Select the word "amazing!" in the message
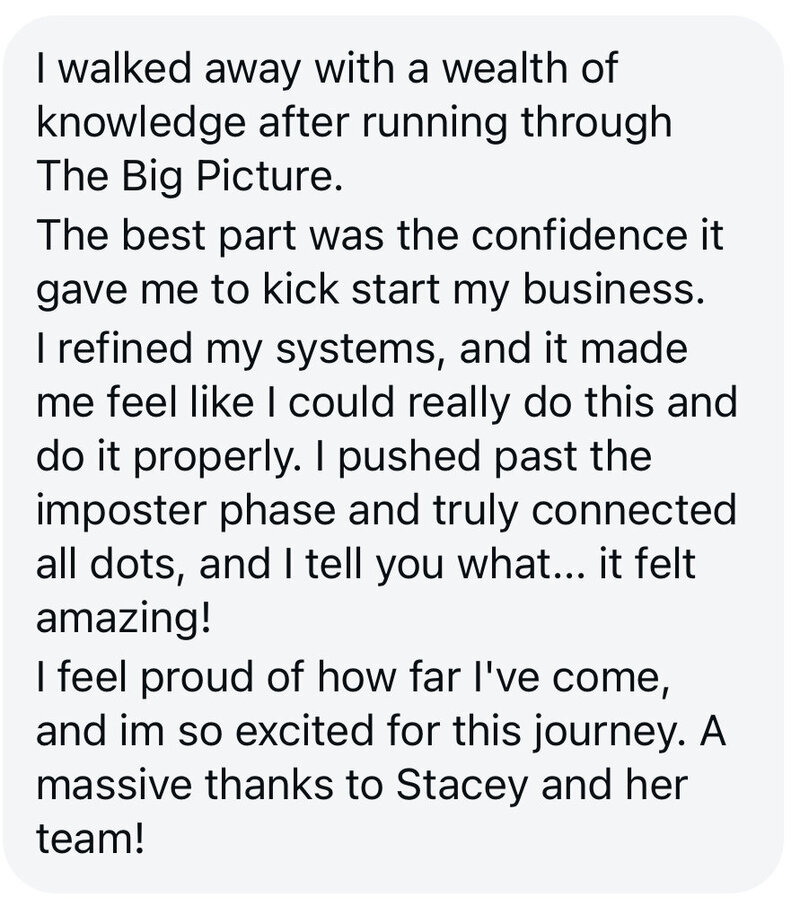Image resolution: width=800 pixels, height=906 pixels. click(x=124, y=618)
